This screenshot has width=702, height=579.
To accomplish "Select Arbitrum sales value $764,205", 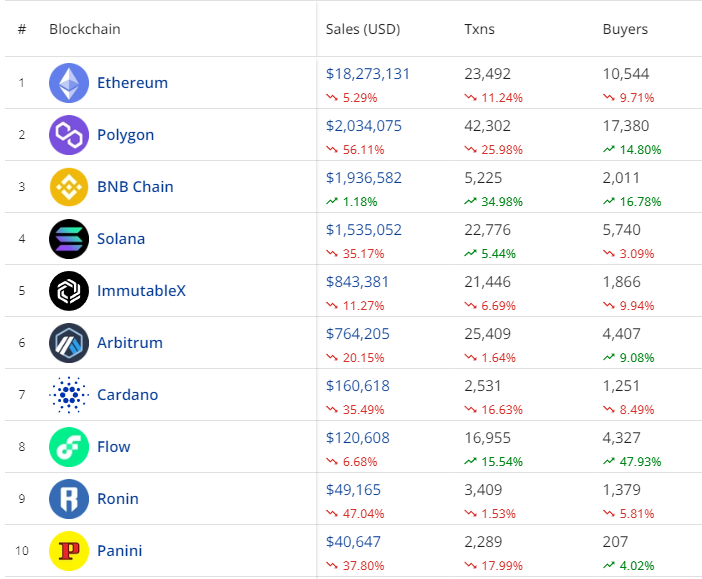I will [x=358, y=333].
